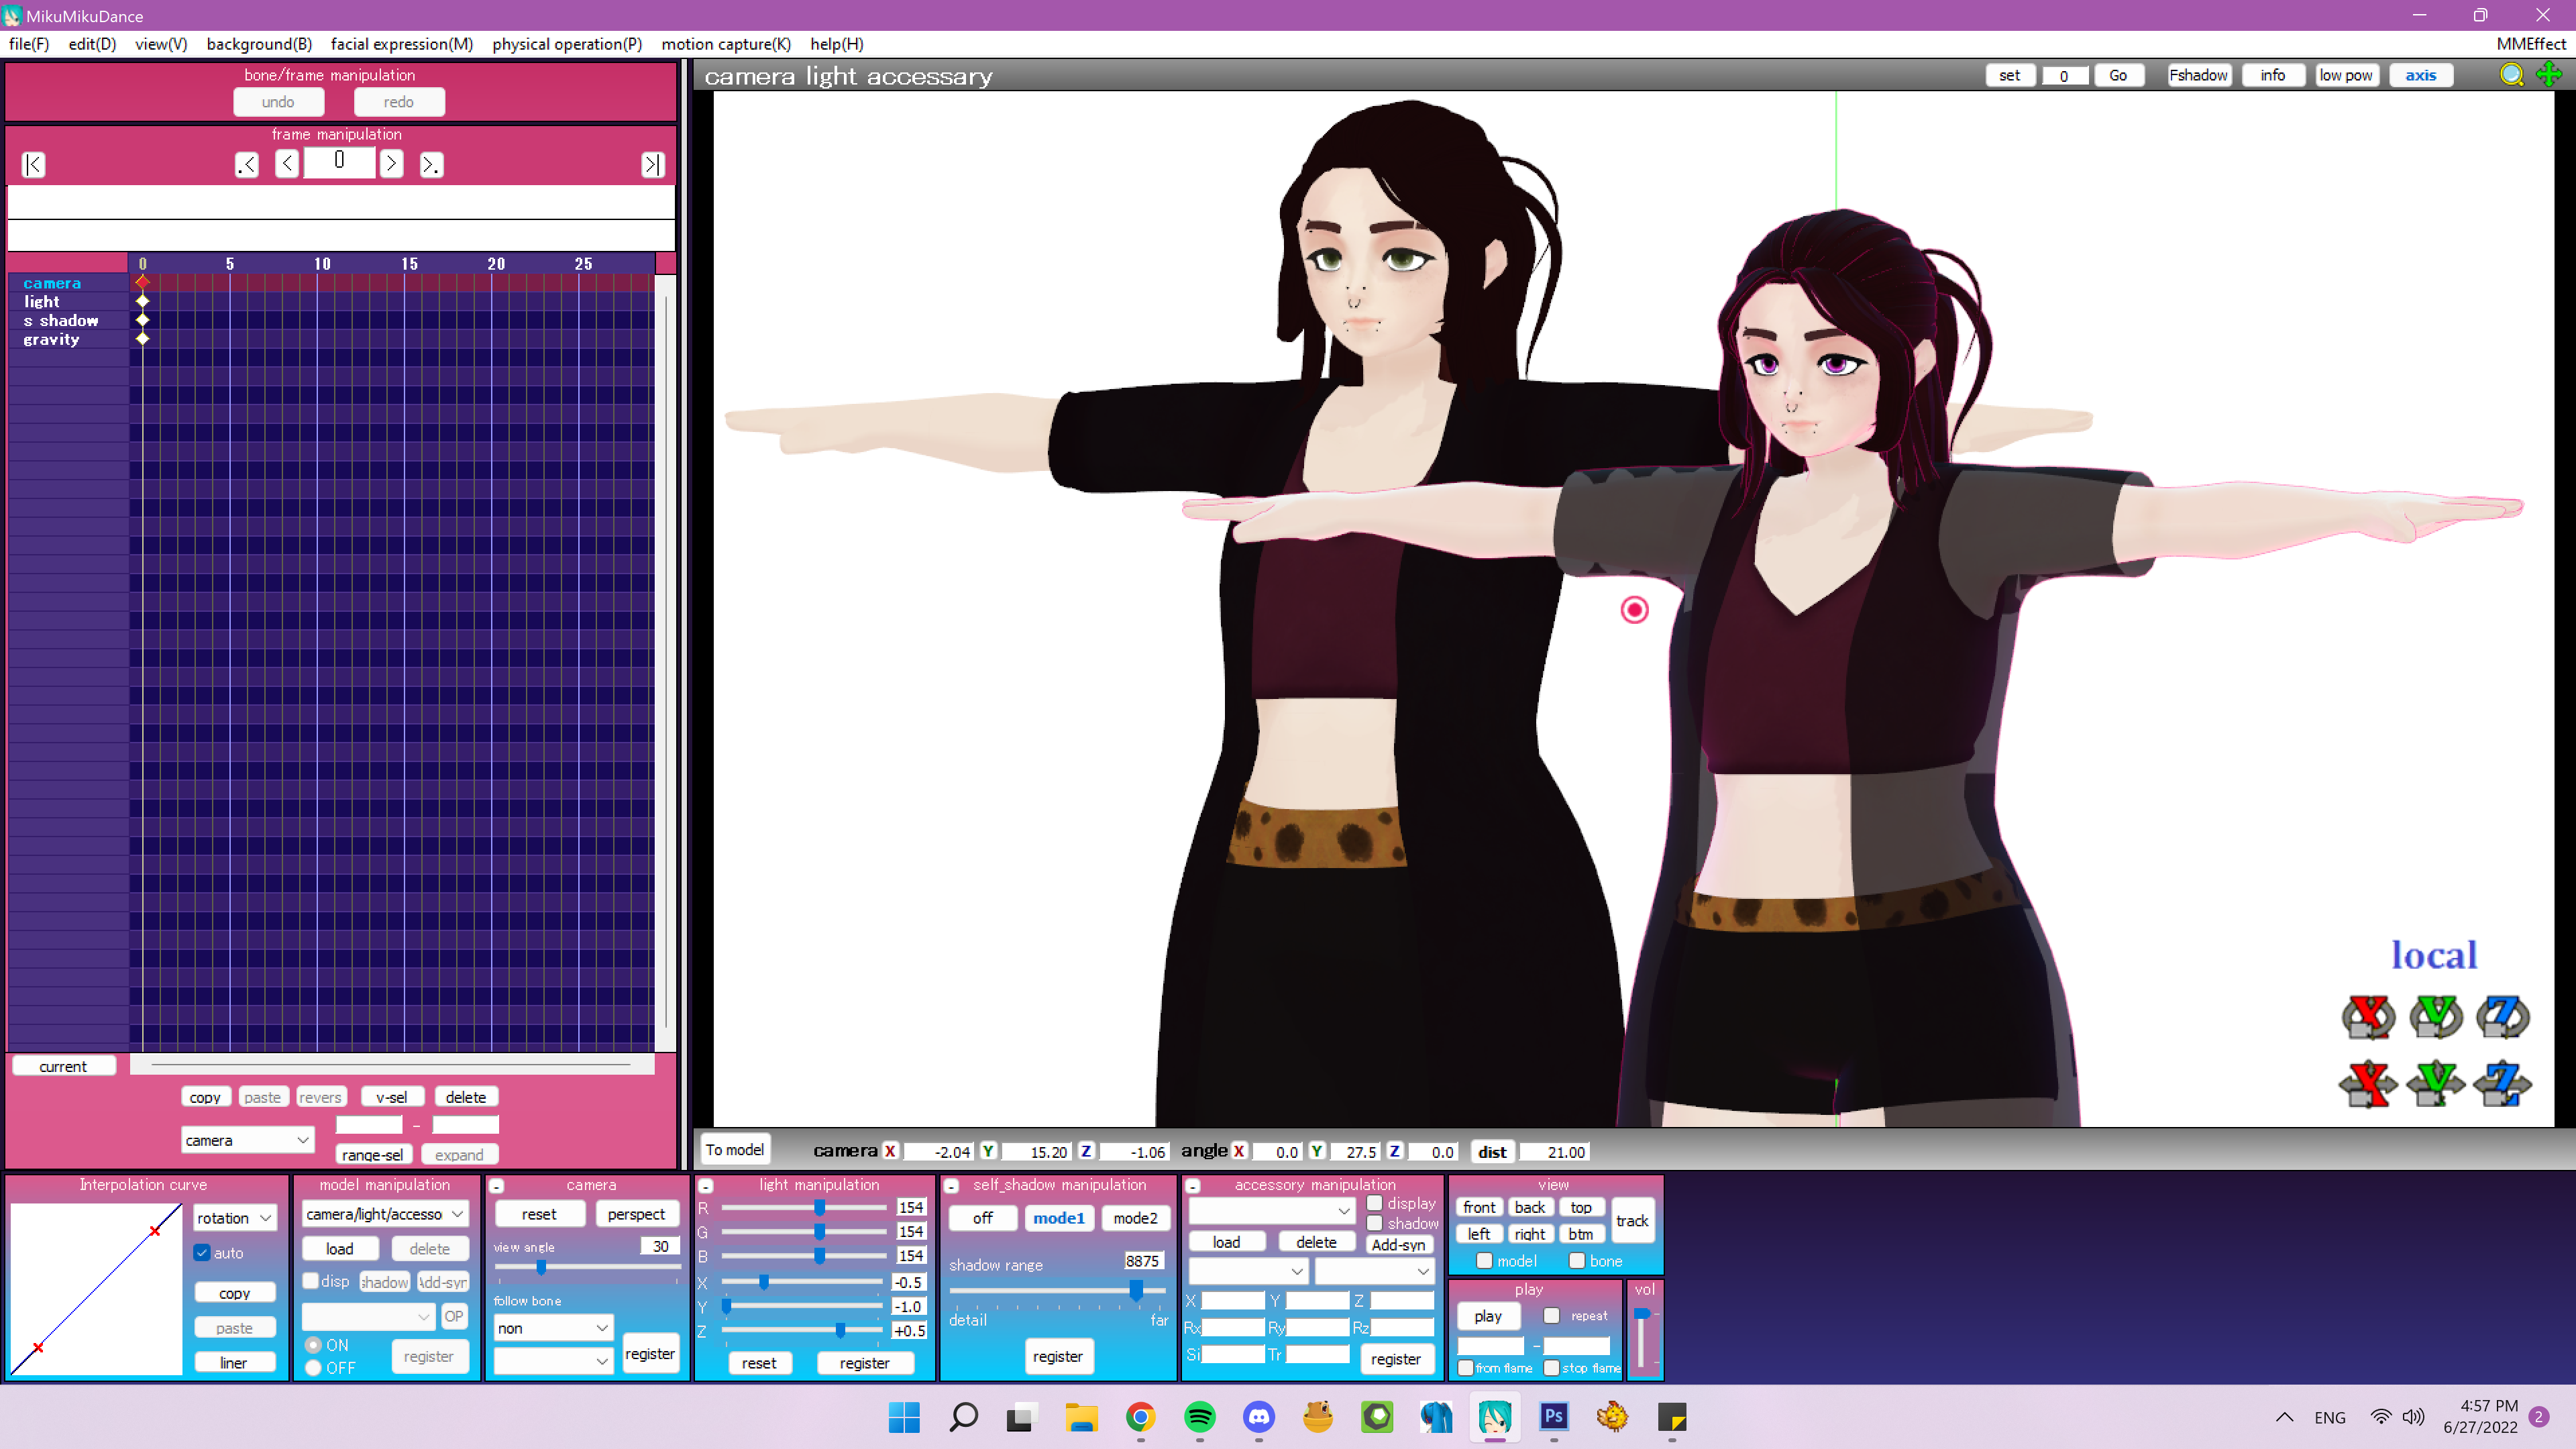
Task: Open the follow bone 'non' dropdown
Action: [553, 1328]
